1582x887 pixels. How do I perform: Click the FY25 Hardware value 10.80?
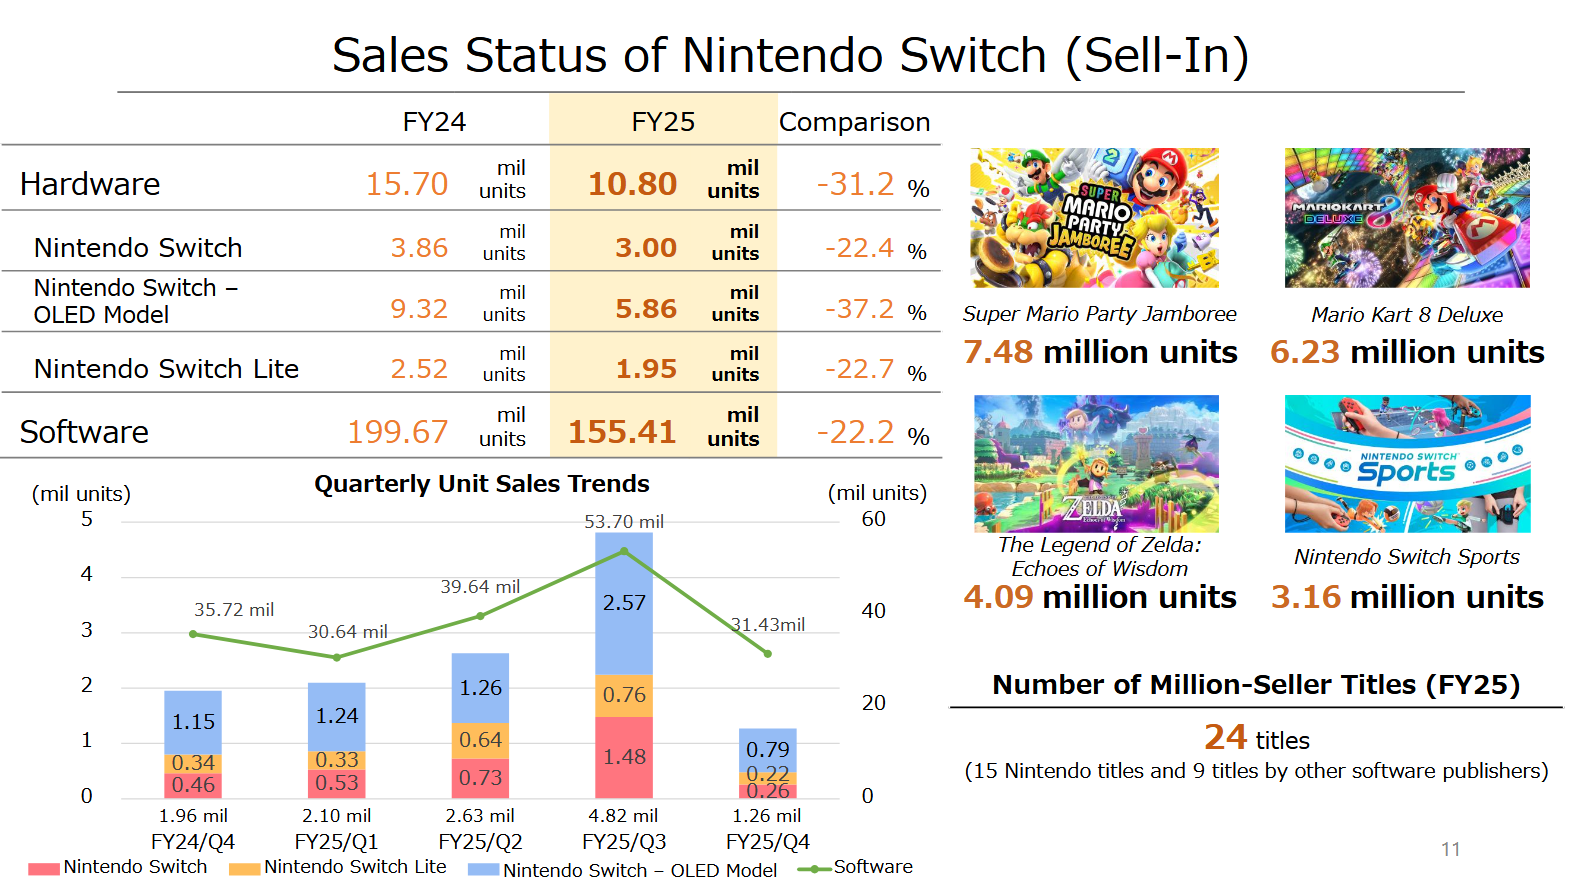tap(632, 184)
